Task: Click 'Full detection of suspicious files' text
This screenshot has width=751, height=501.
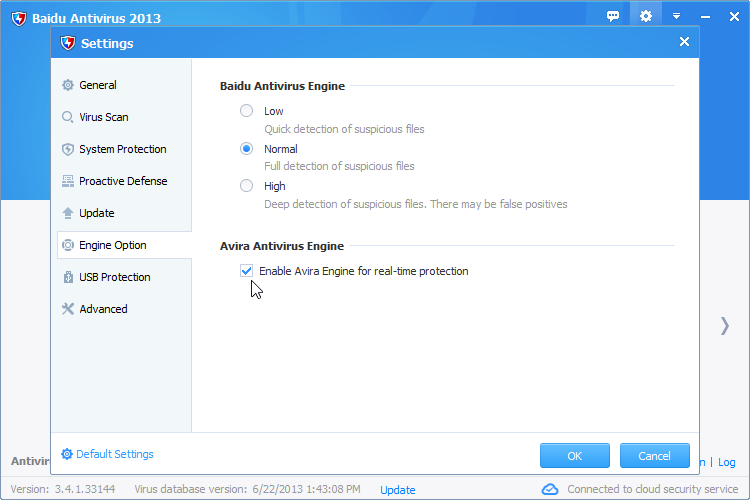Action: 339,166
